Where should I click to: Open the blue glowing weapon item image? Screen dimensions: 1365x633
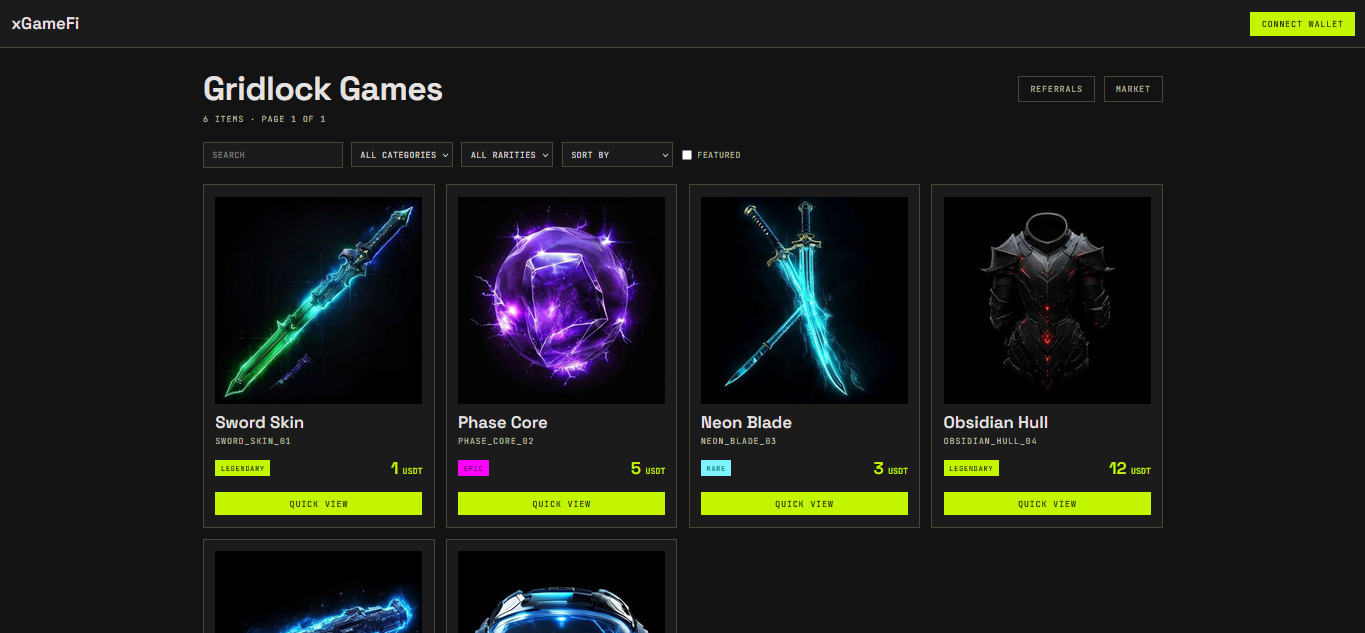318,592
